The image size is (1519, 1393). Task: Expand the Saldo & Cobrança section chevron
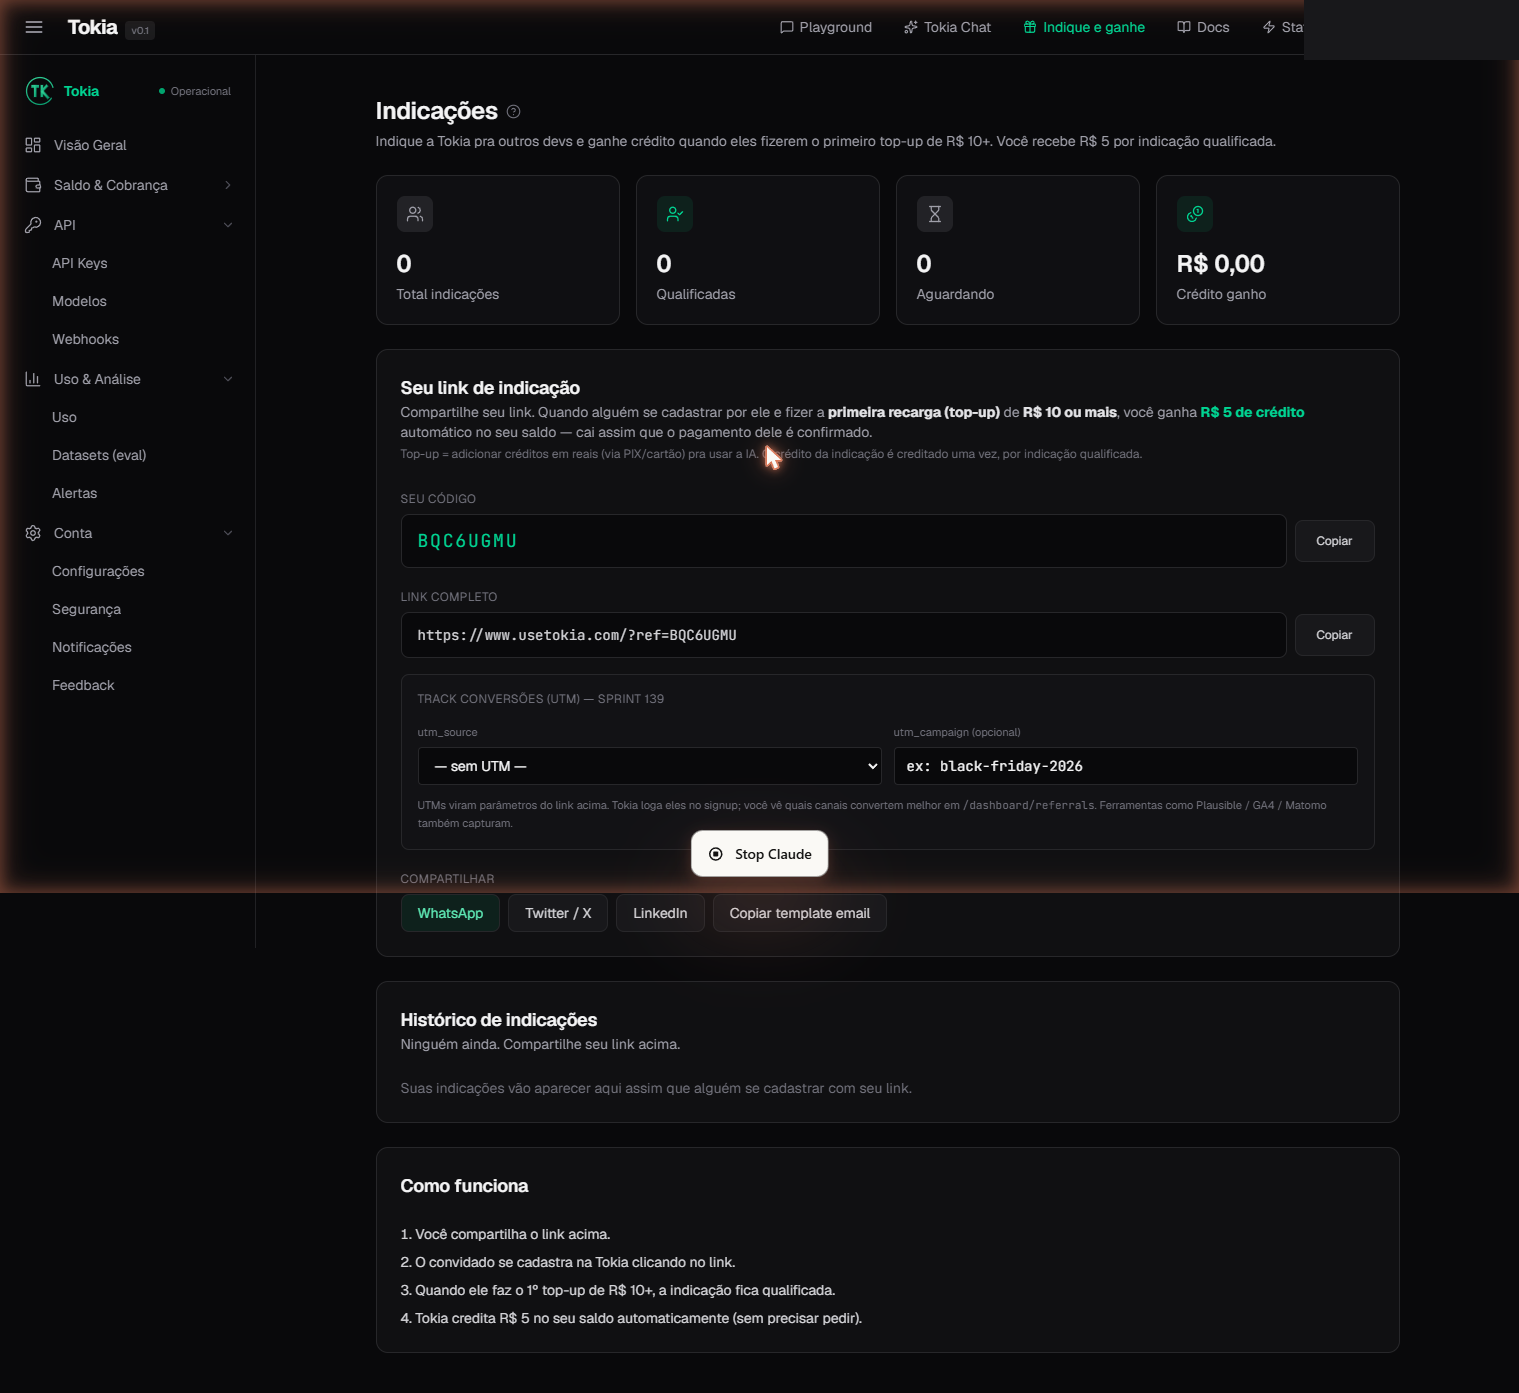tap(228, 185)
